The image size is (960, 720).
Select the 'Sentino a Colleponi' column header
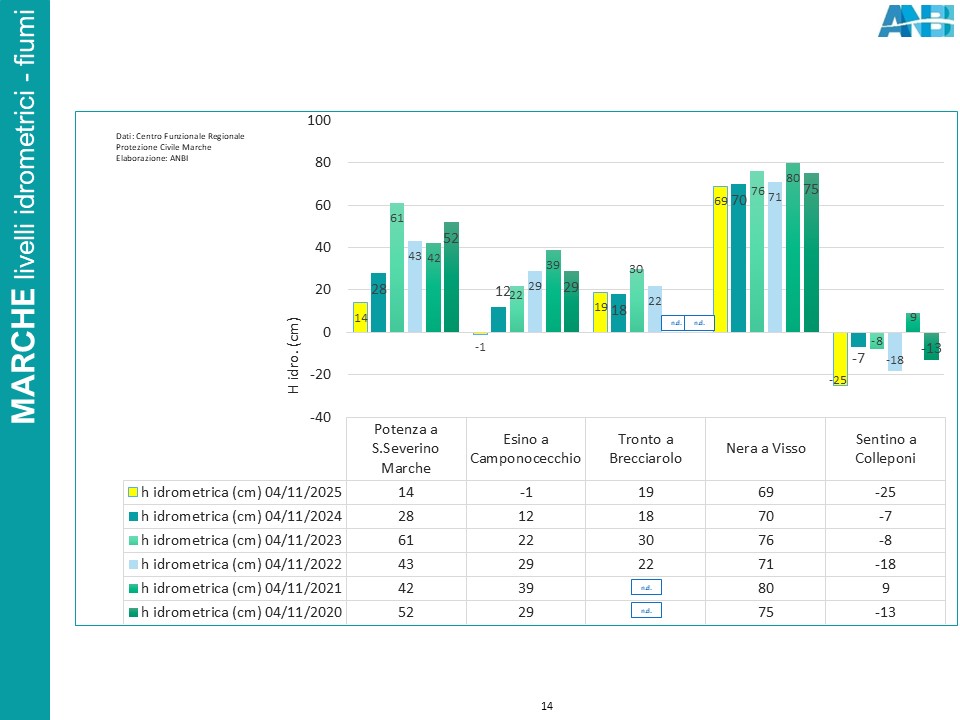click(885, 448)
